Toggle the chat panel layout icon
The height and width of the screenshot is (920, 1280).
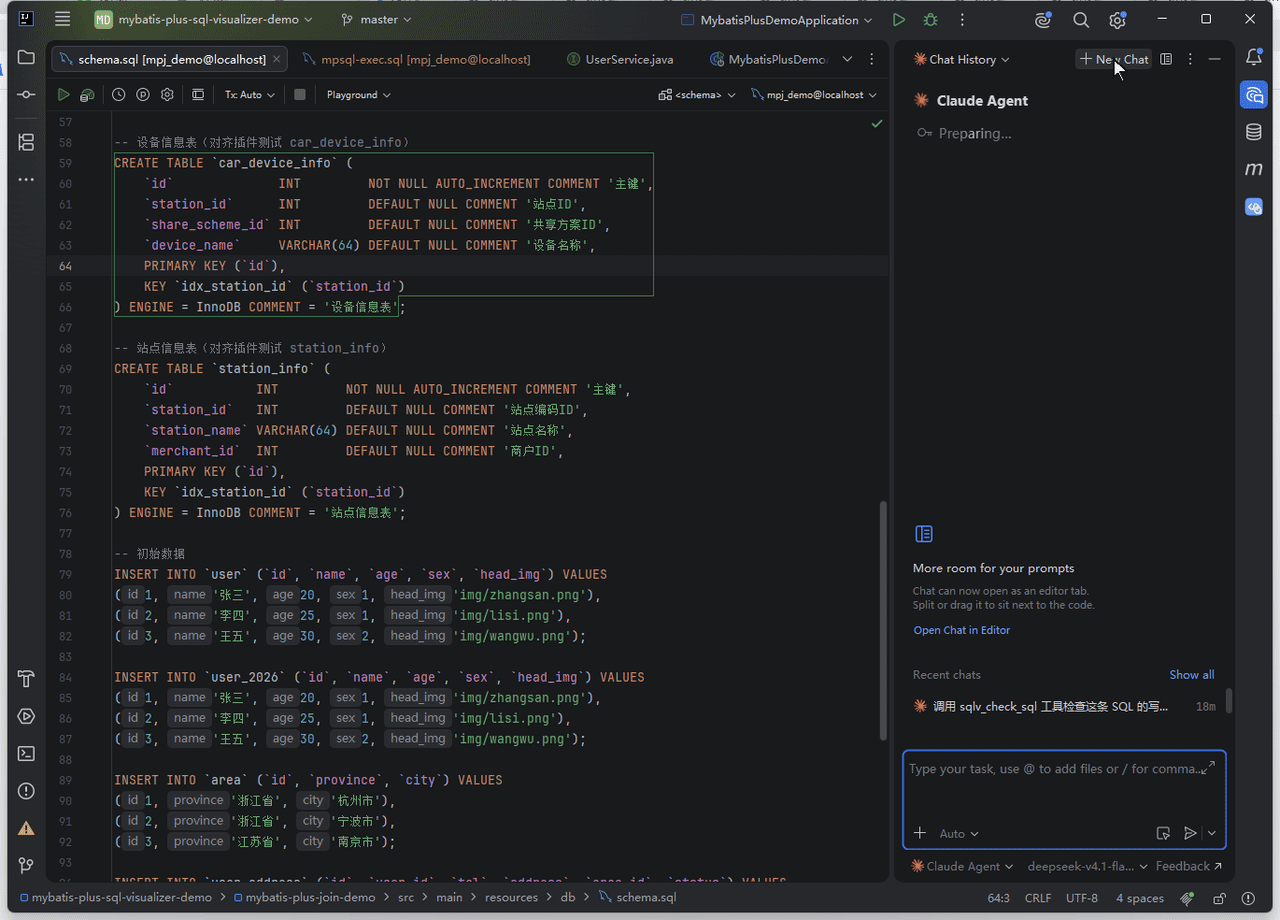[1166, 59]
